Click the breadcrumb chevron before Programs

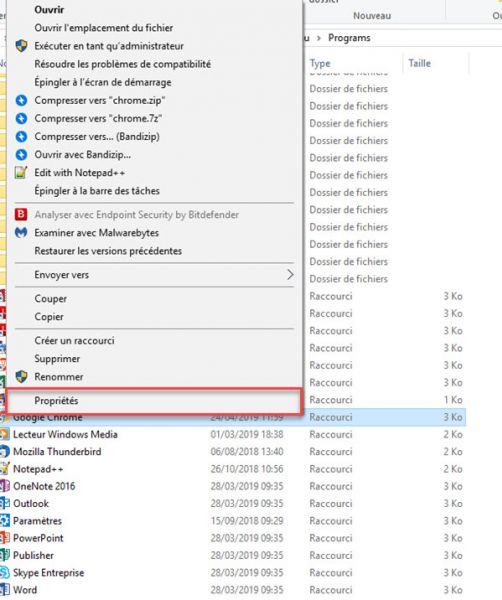319,38
